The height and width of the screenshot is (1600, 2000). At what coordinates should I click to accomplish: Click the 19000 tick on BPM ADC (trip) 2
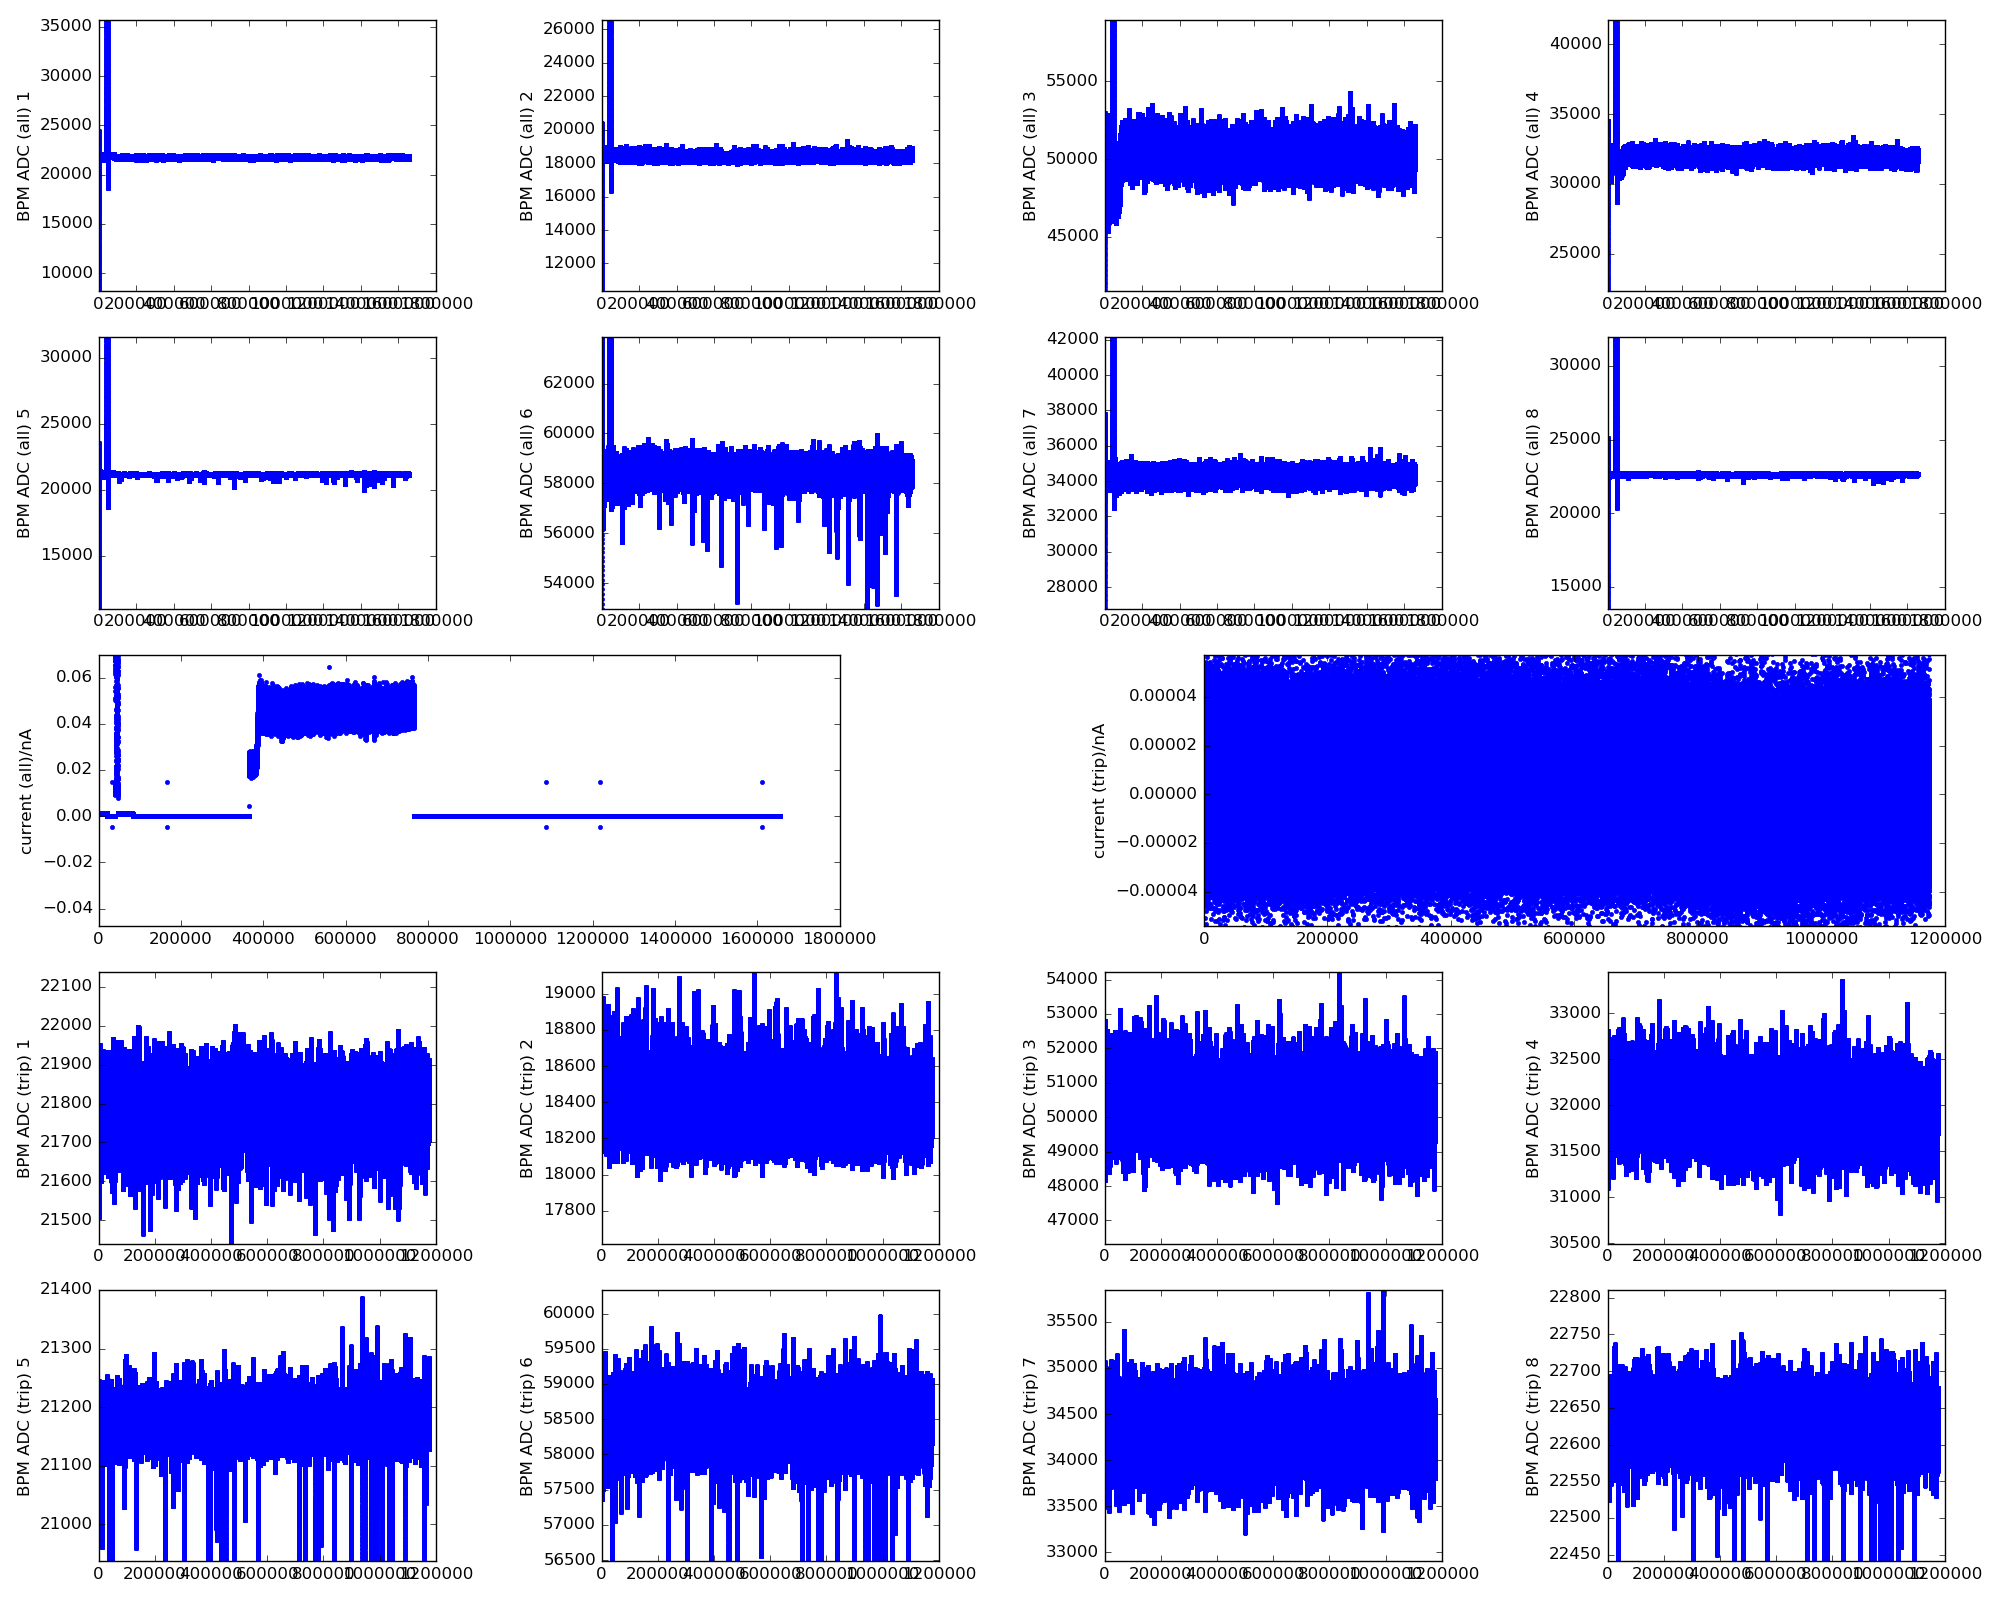click(569, 994)
